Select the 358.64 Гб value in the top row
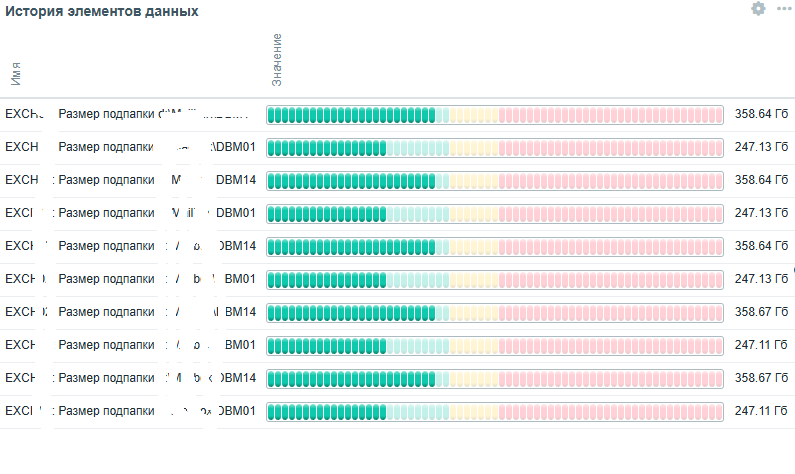The width and height of the screenshot is (795, 474). [760, 114]
